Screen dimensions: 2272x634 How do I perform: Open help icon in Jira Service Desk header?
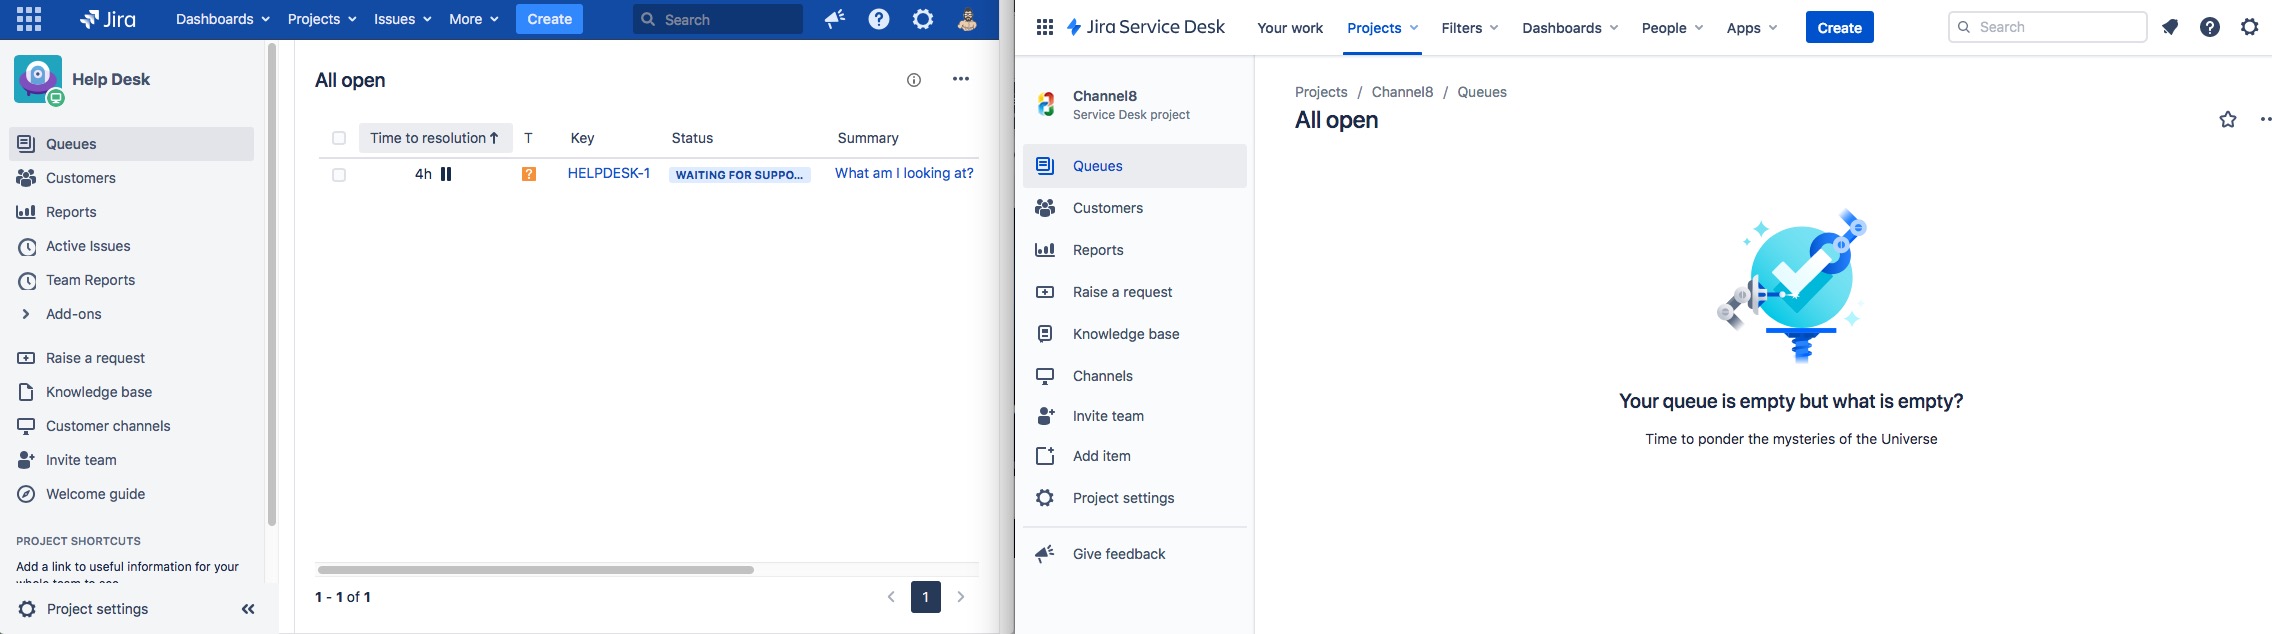pyautogui.click(x=2210, y=27)
